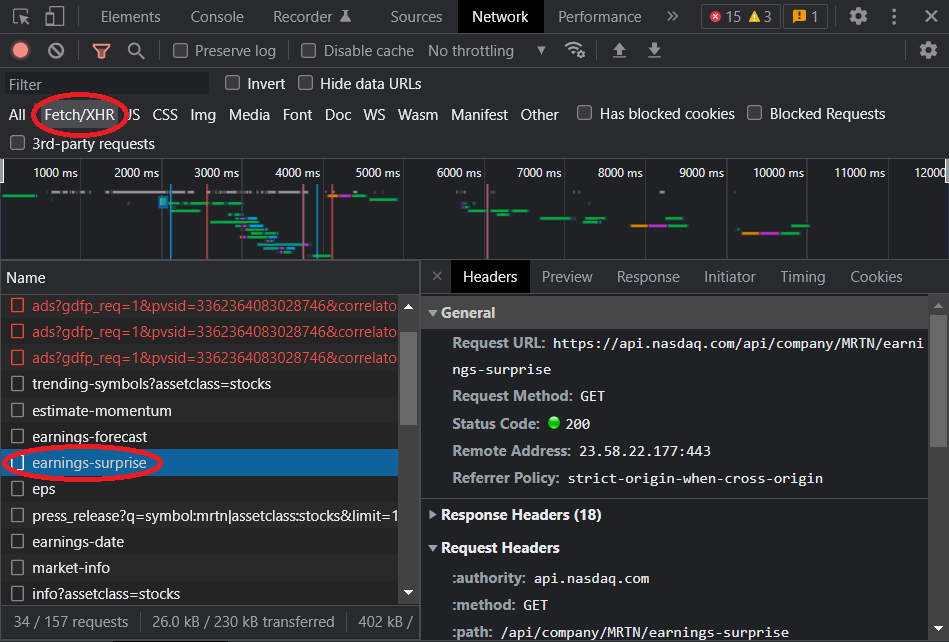Enable the Preserve log checkbox
The height and width of the screenshot is (642, 949).
click(x=181, y=51)
